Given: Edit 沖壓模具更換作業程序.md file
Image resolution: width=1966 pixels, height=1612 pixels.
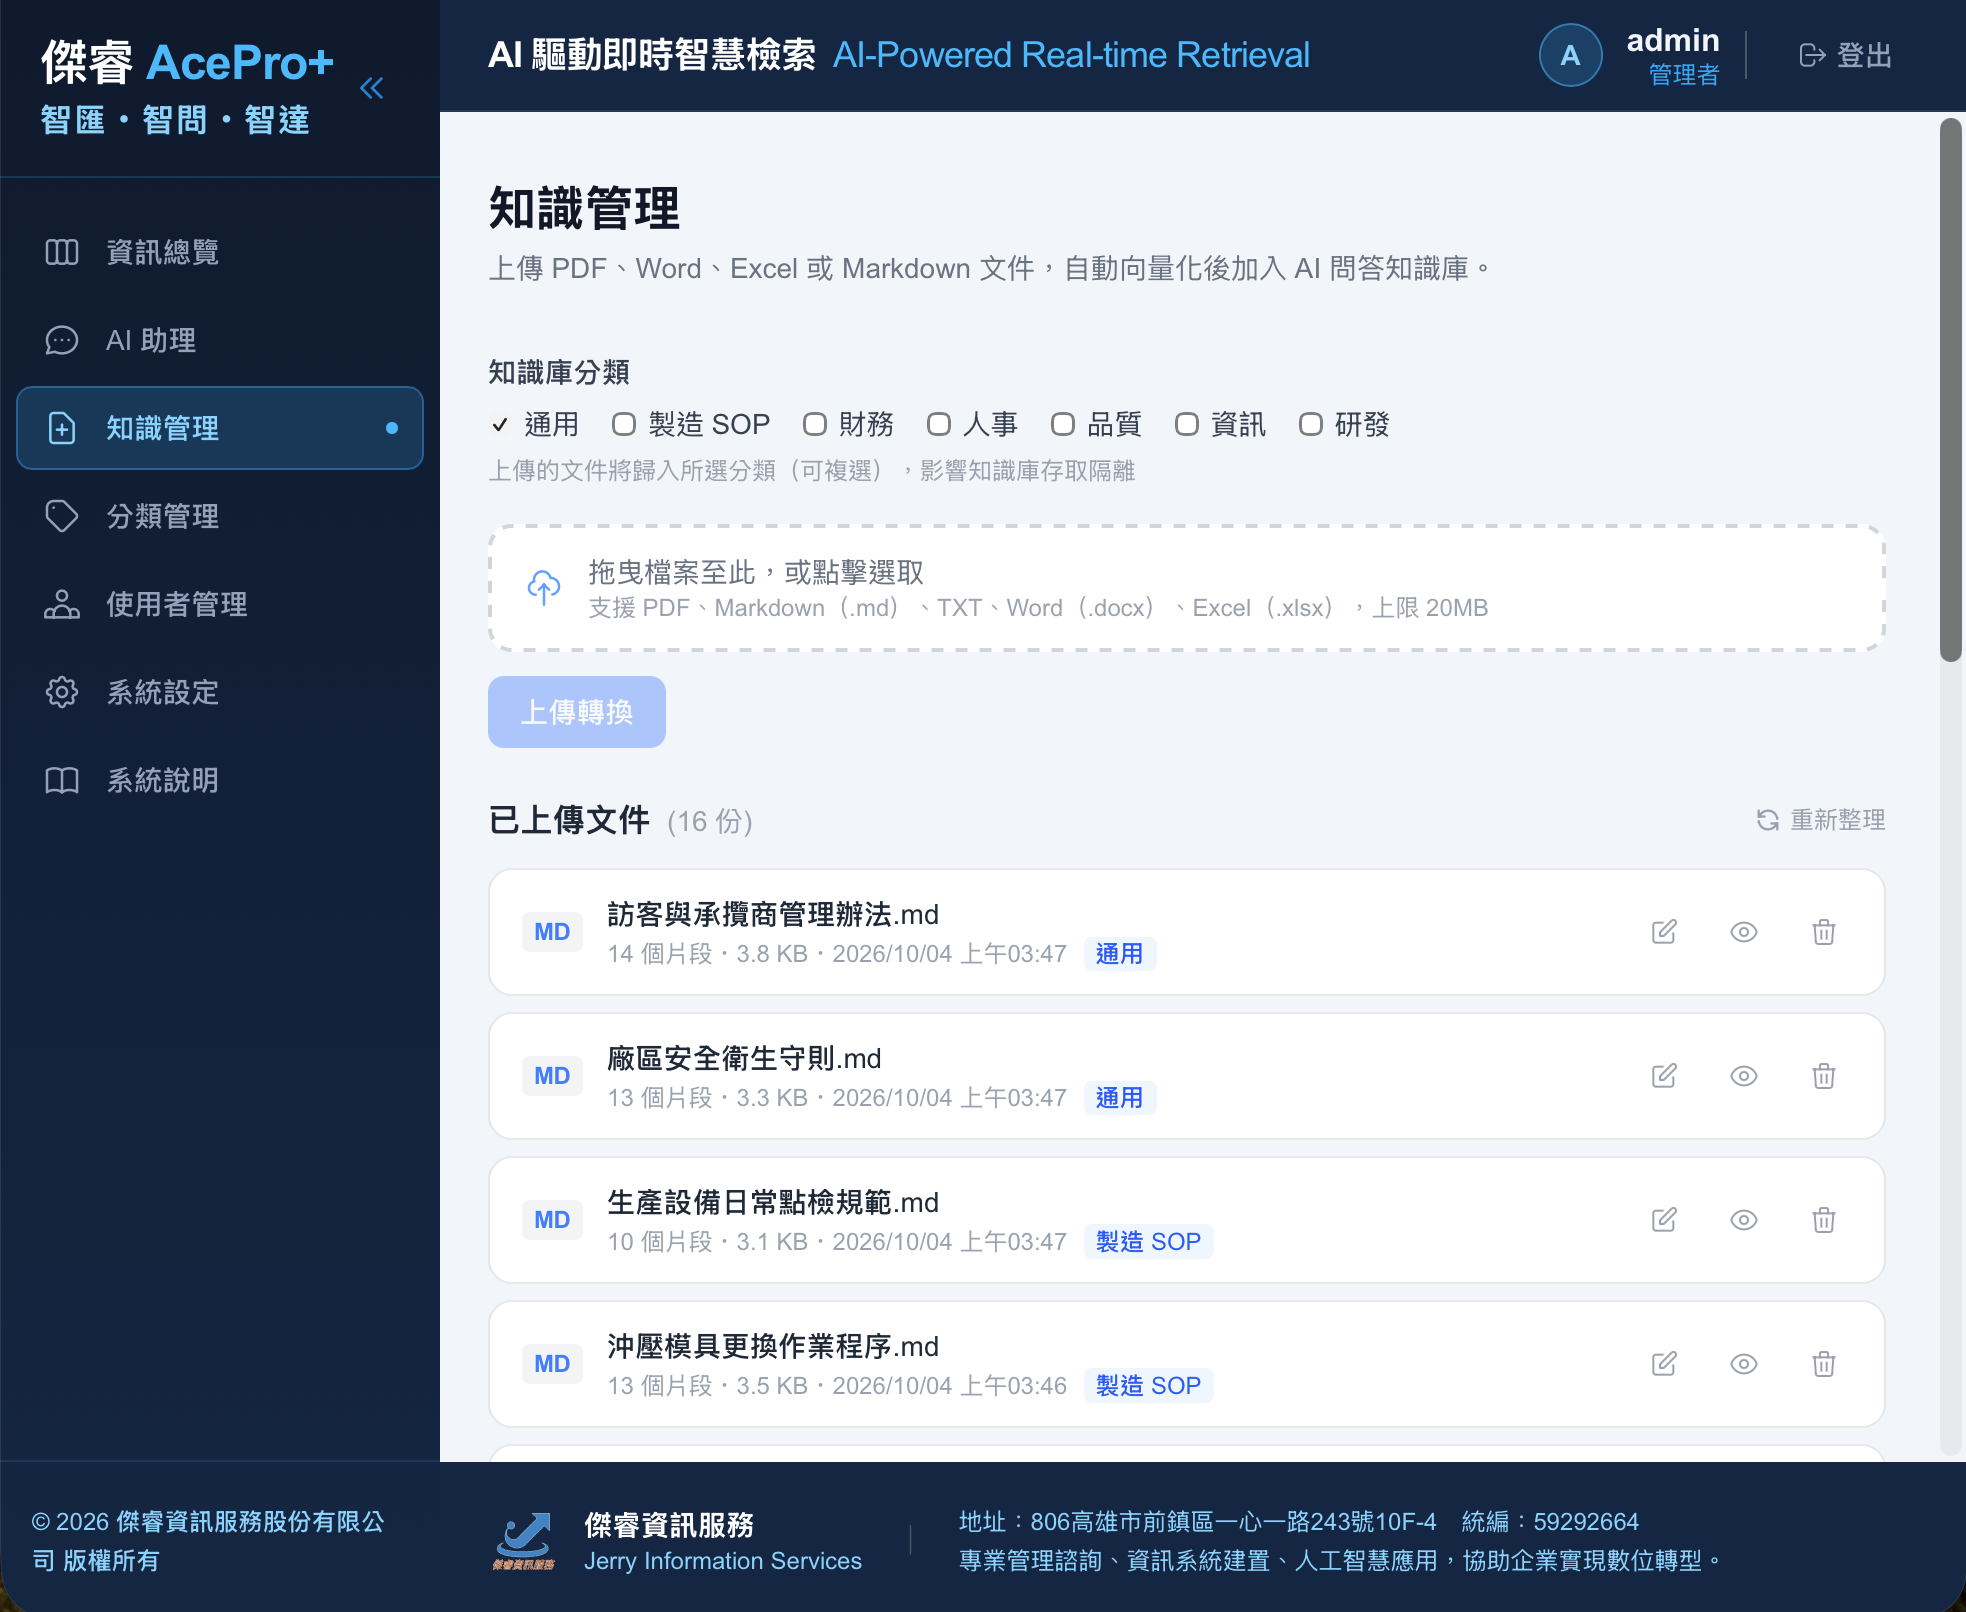Looking at the screenshot, I should (x=1664, y=1364).
